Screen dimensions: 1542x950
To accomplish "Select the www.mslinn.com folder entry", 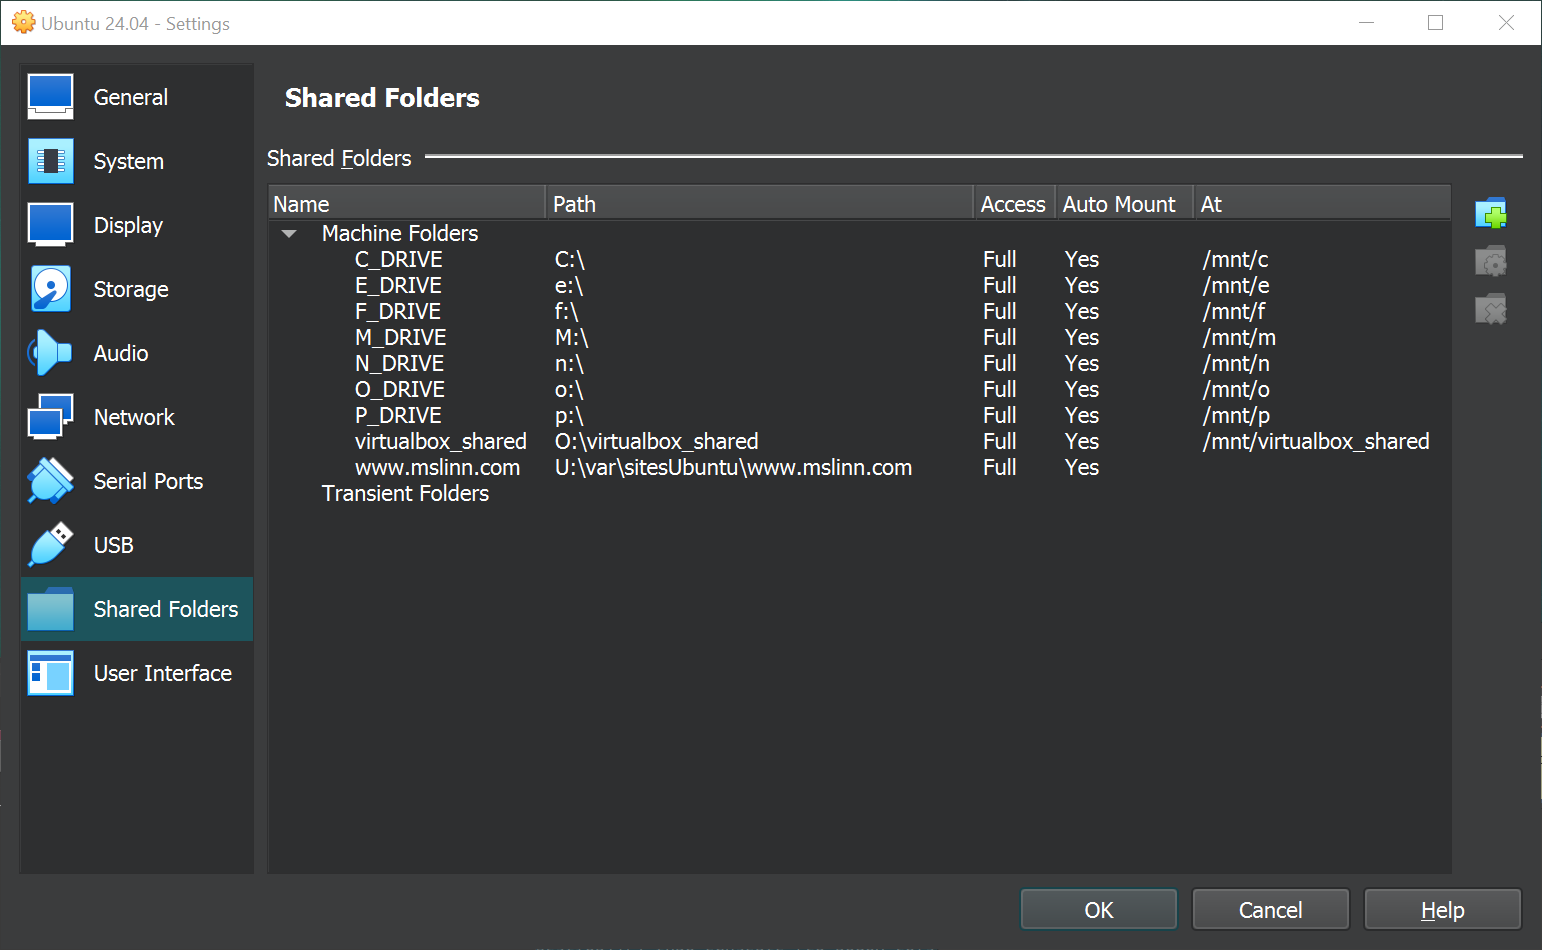I will pyautogui.click(x=437, y=468).
